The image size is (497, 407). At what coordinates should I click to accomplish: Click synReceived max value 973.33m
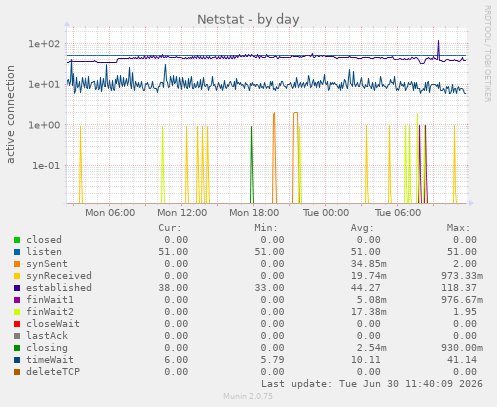tap(462, 276)
